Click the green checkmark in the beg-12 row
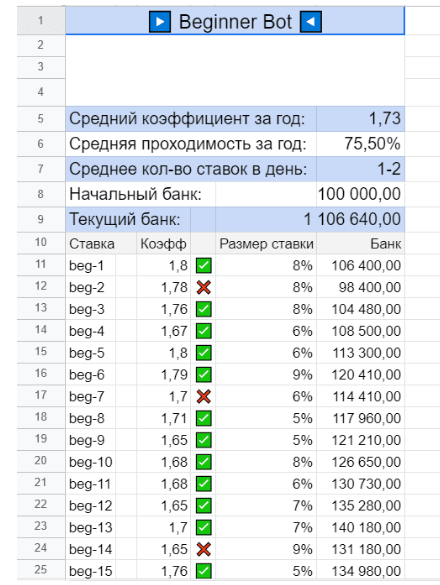 [204, 506]
